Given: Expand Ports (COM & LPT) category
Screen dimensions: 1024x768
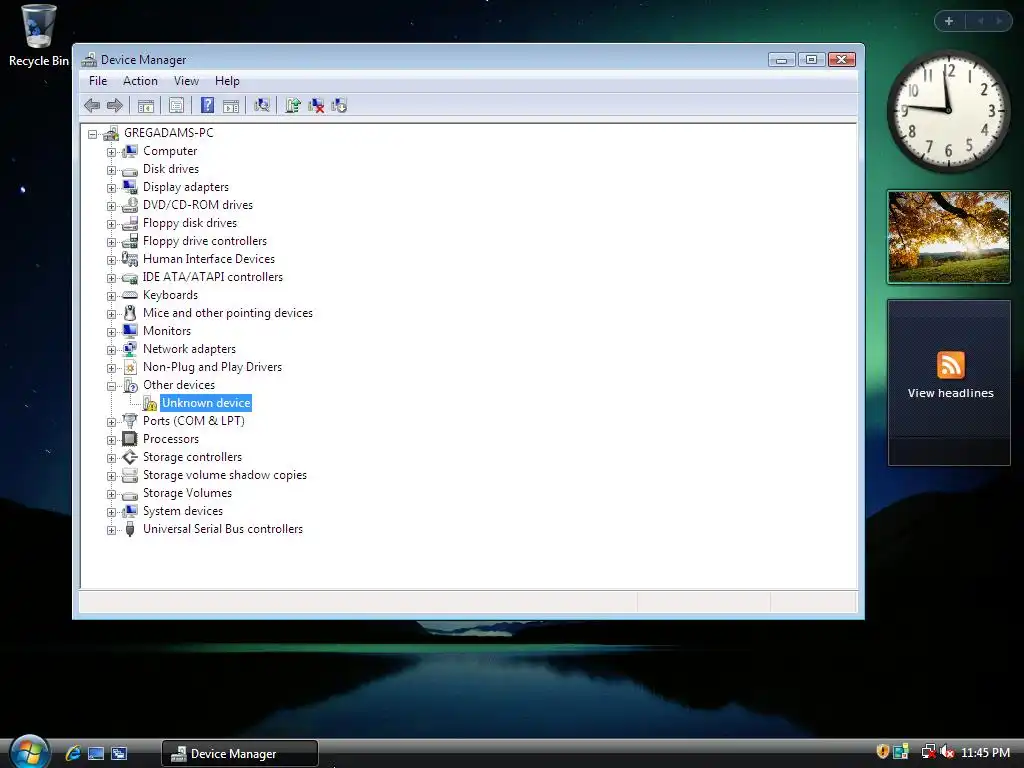Looking at the screenshot, I should [x=111, y=423].
